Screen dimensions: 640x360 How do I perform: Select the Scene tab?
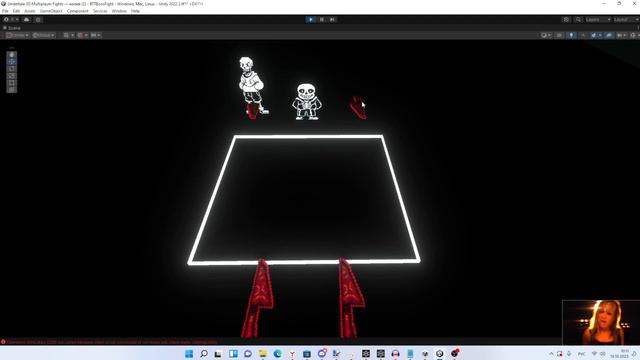12,28
